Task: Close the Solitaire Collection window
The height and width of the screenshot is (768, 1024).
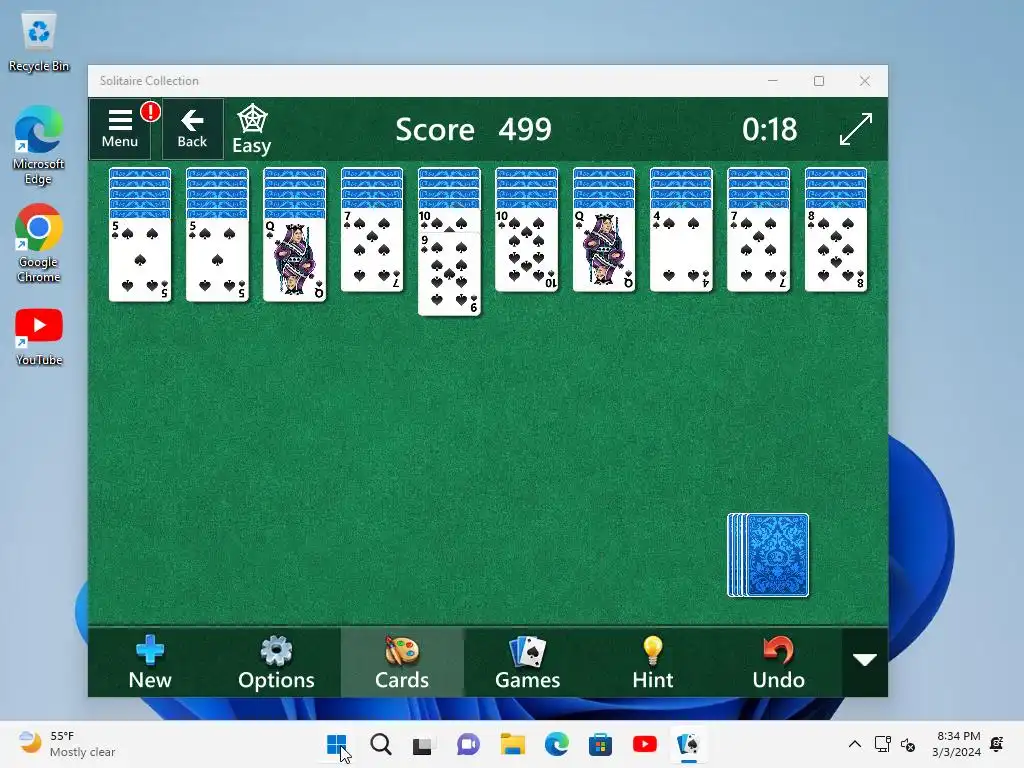Action: click(x=865, y=81)
